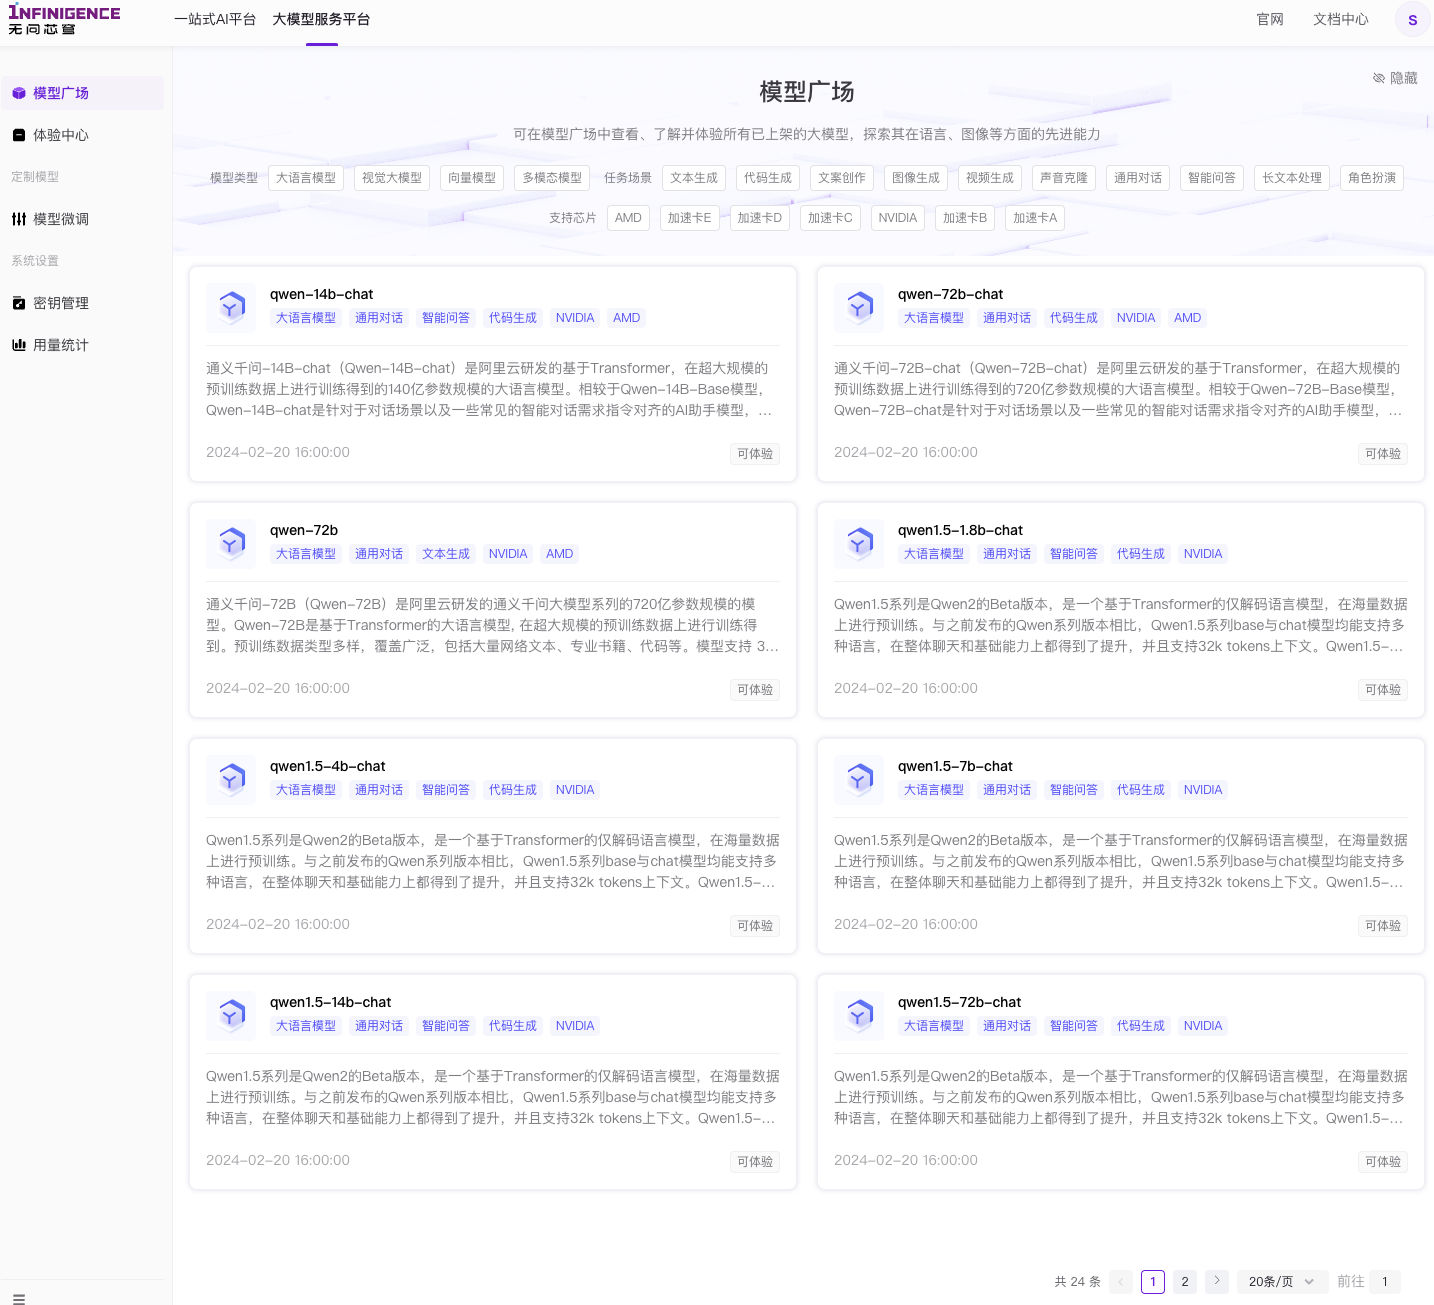Click the qwen1.5-14b-chat model icon

point(232,1015)
